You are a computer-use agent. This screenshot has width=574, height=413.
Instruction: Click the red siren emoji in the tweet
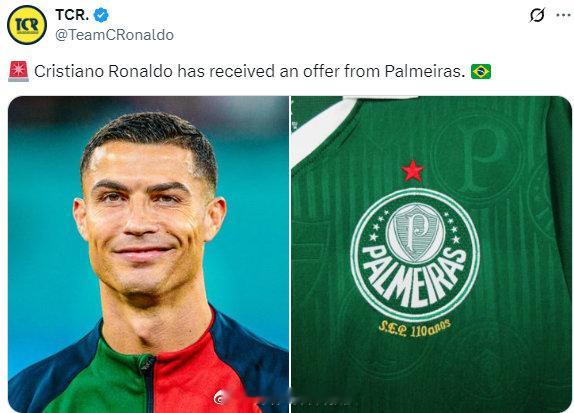pos(18,71)
